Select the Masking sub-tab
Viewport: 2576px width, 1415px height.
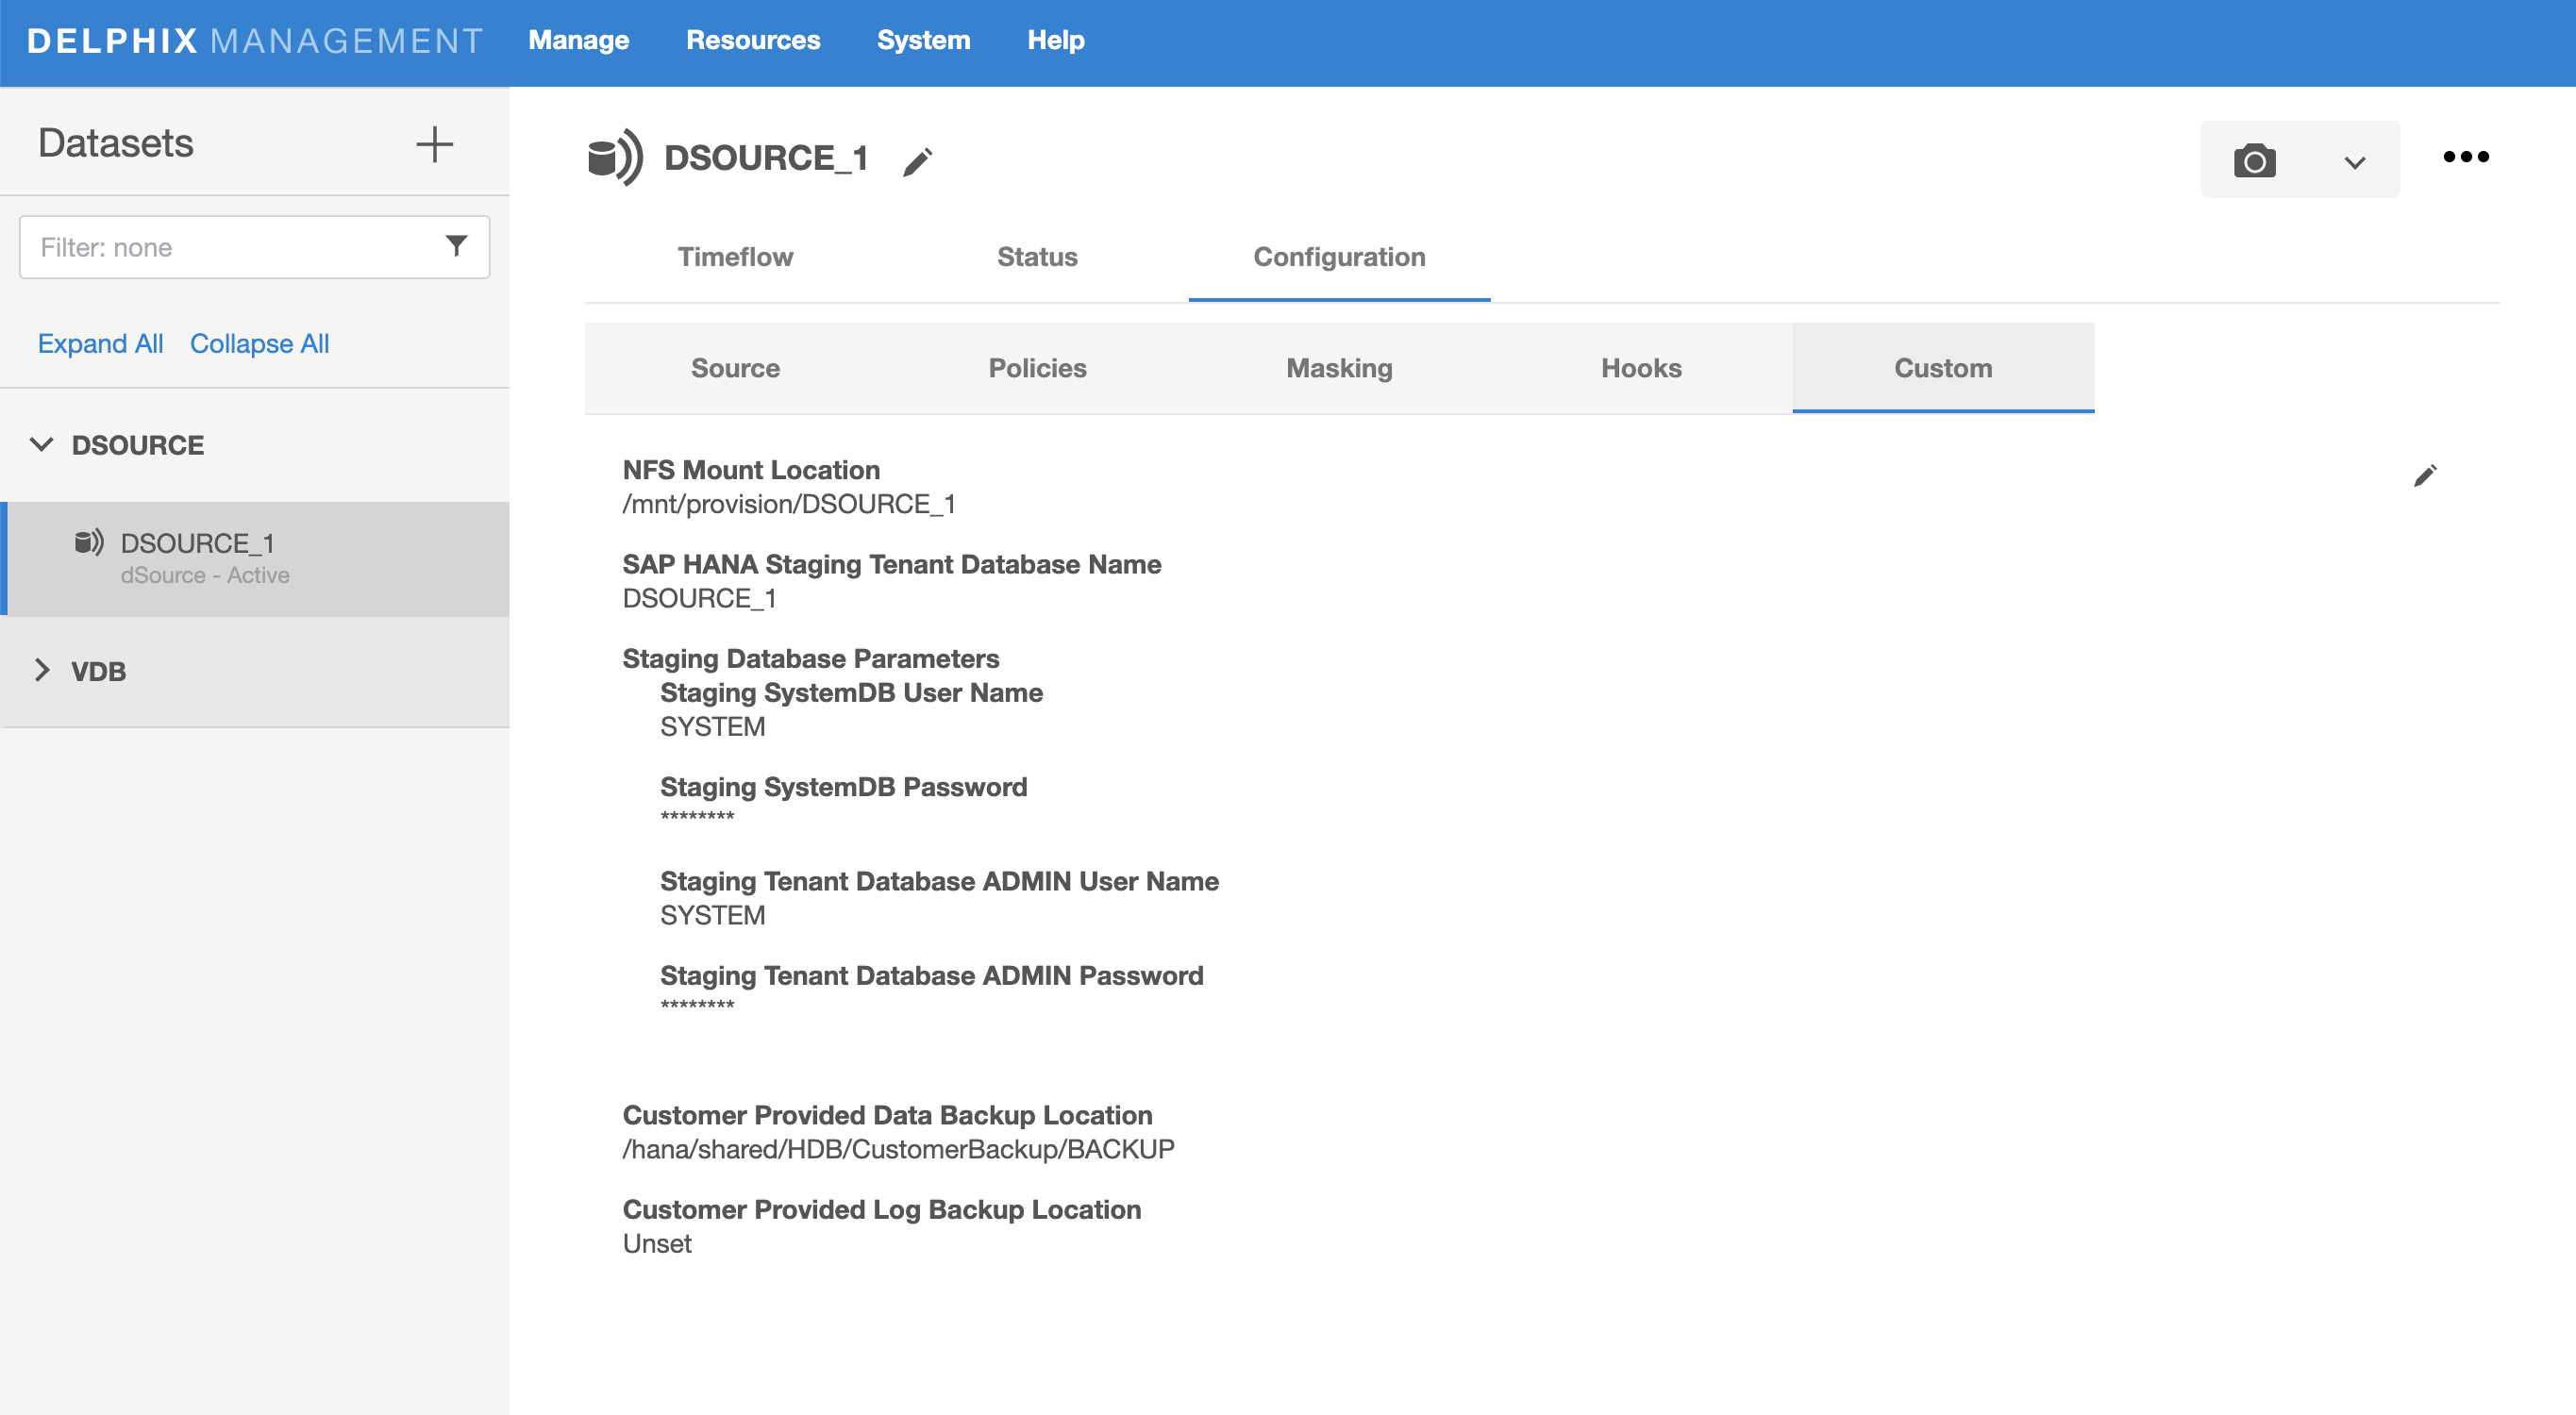[x=1338, y=368]
